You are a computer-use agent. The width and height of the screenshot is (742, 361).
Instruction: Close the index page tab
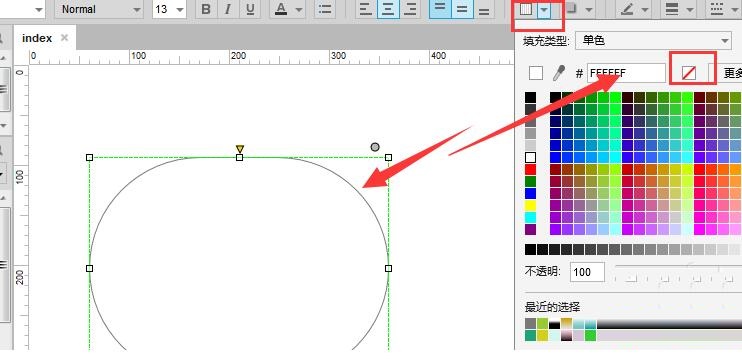point(64,38)
